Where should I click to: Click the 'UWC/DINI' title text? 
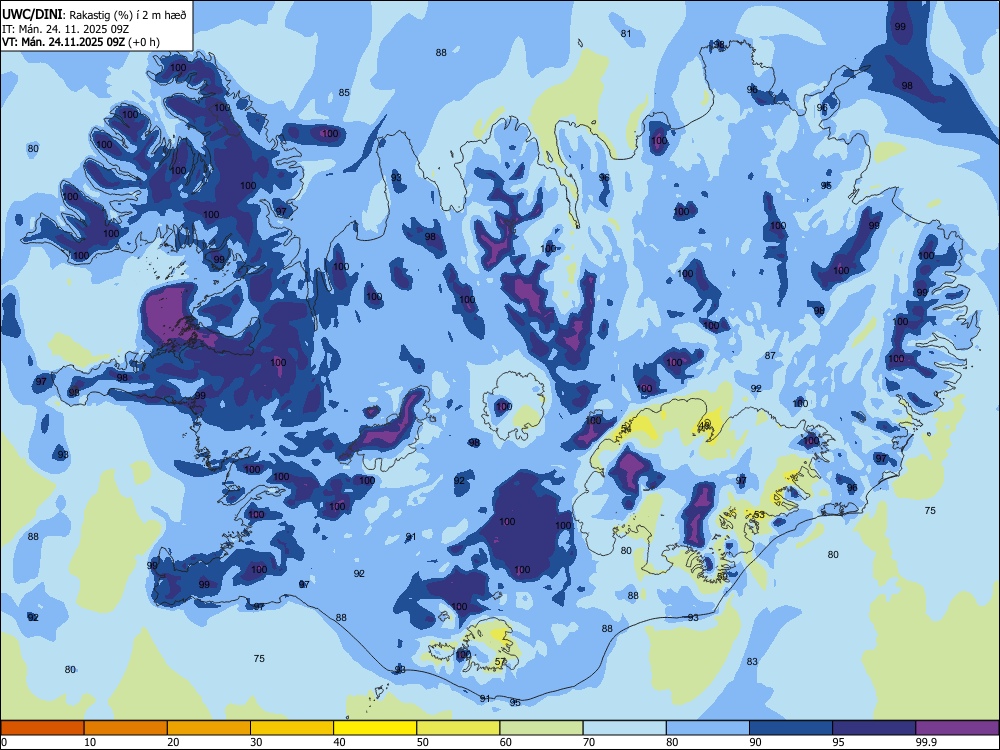32,14
